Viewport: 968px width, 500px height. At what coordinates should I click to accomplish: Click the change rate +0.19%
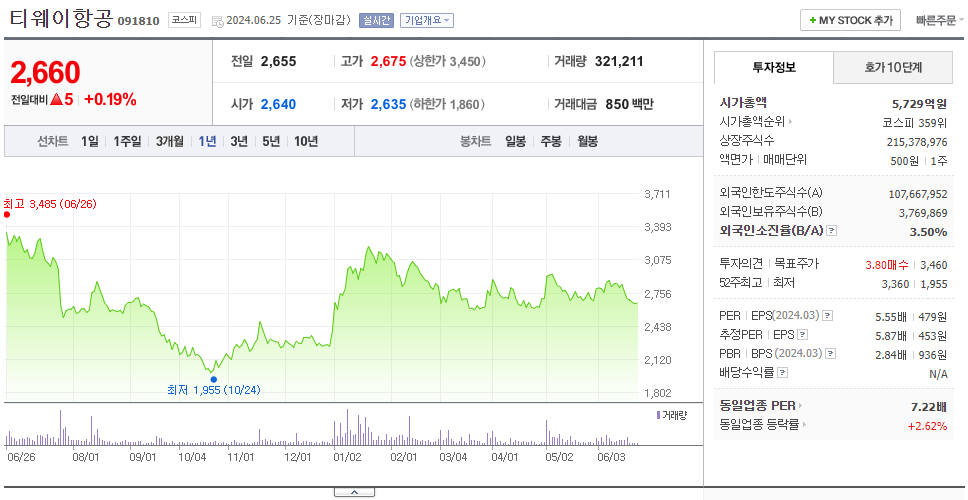pyautogui.click(x=111, y=99)
